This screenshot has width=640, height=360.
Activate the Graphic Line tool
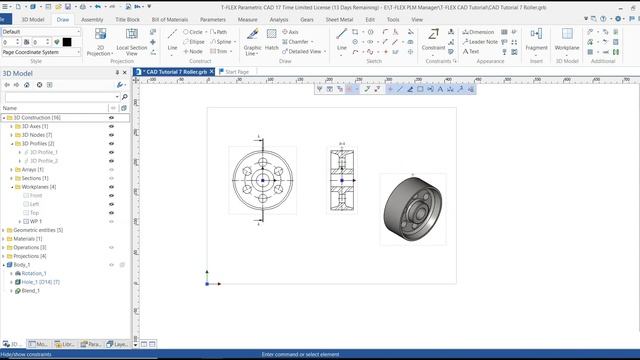(252, 41)
